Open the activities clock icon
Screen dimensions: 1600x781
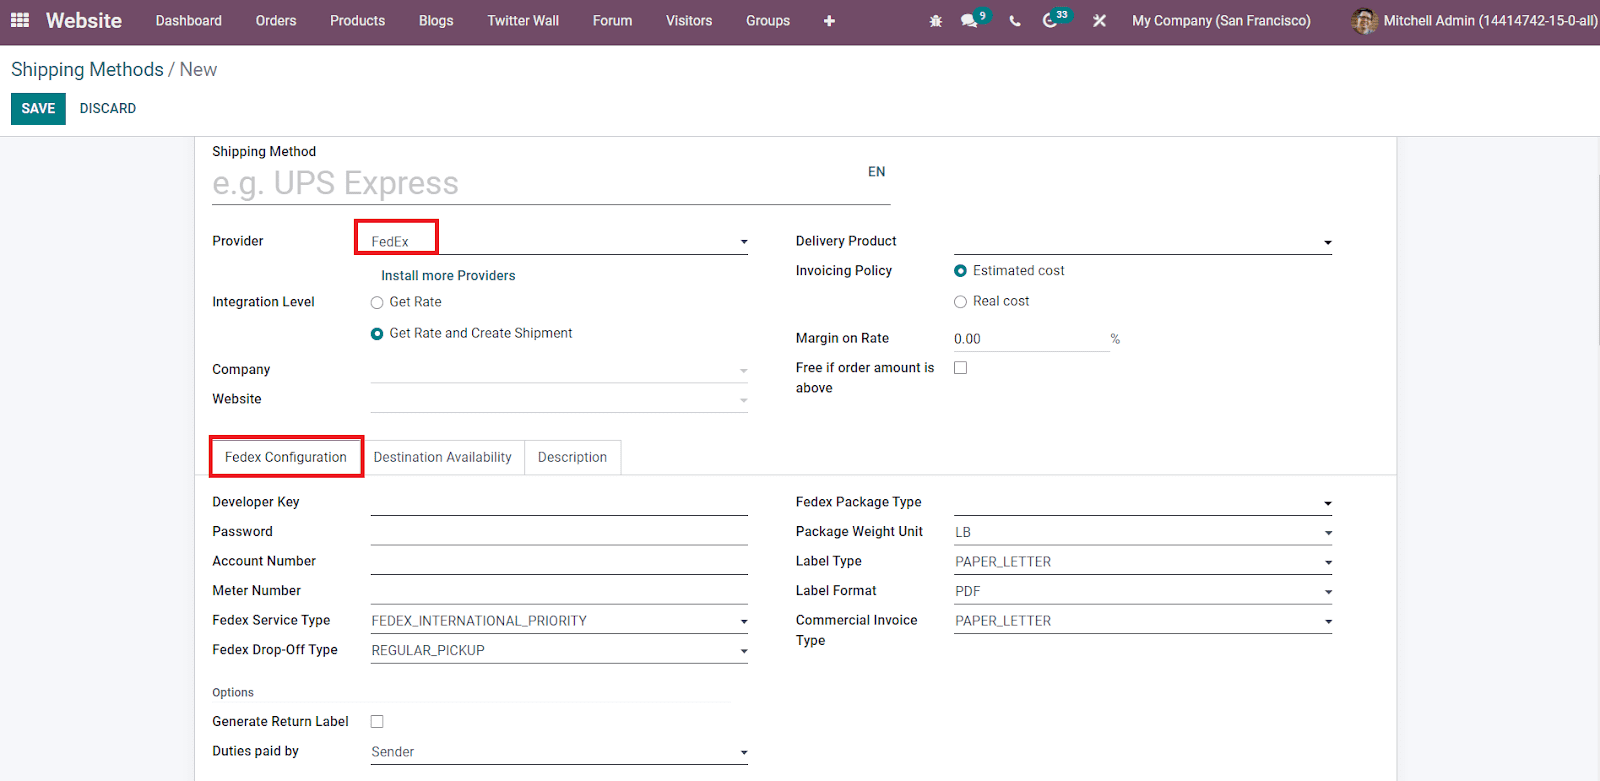tap(1050, 21)
